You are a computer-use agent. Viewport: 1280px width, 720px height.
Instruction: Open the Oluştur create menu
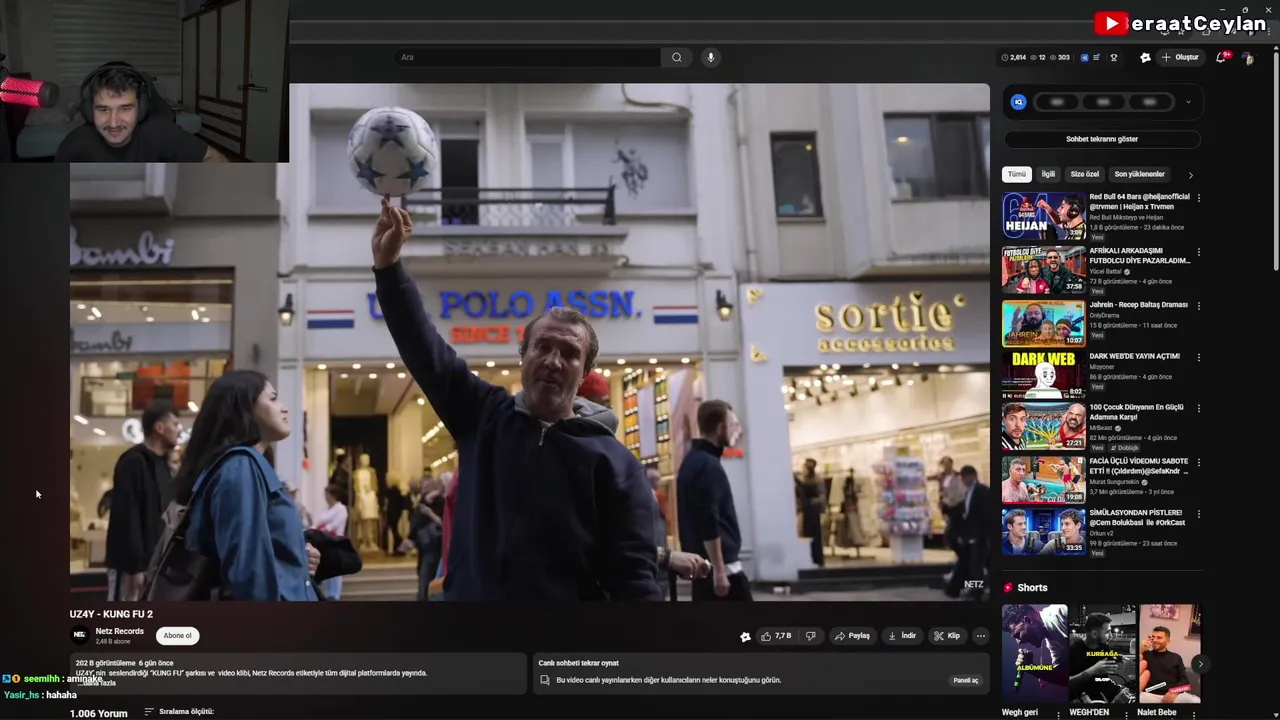click(1180, 58)
